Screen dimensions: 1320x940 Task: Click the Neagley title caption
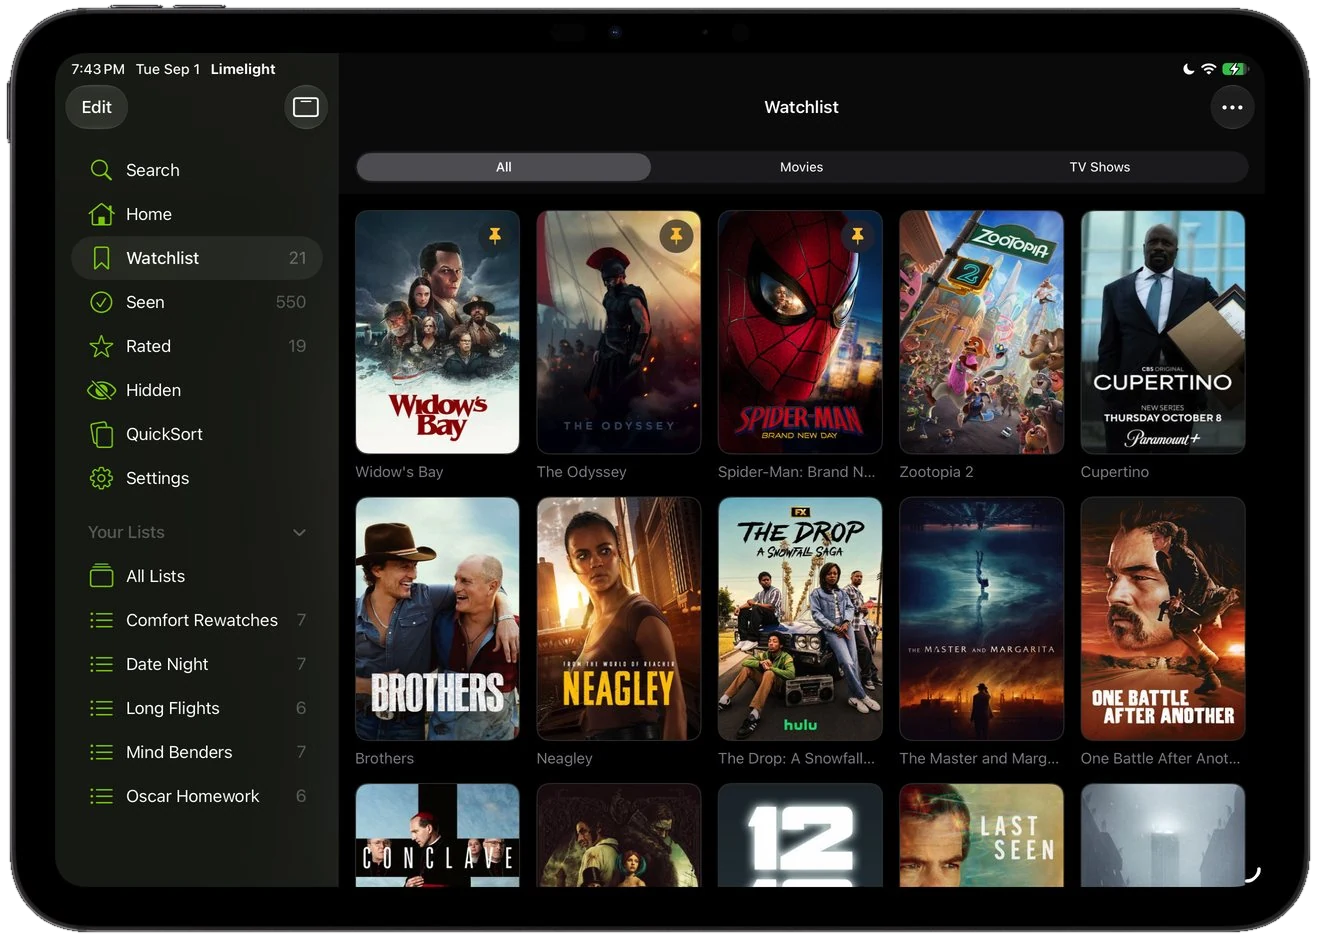564,759
